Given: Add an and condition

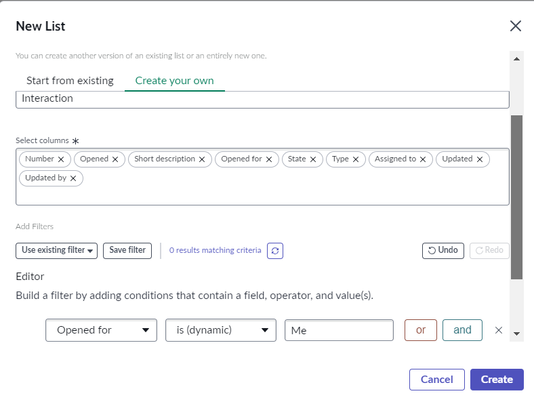Looking at the screenshot, I should coord(462,330).
